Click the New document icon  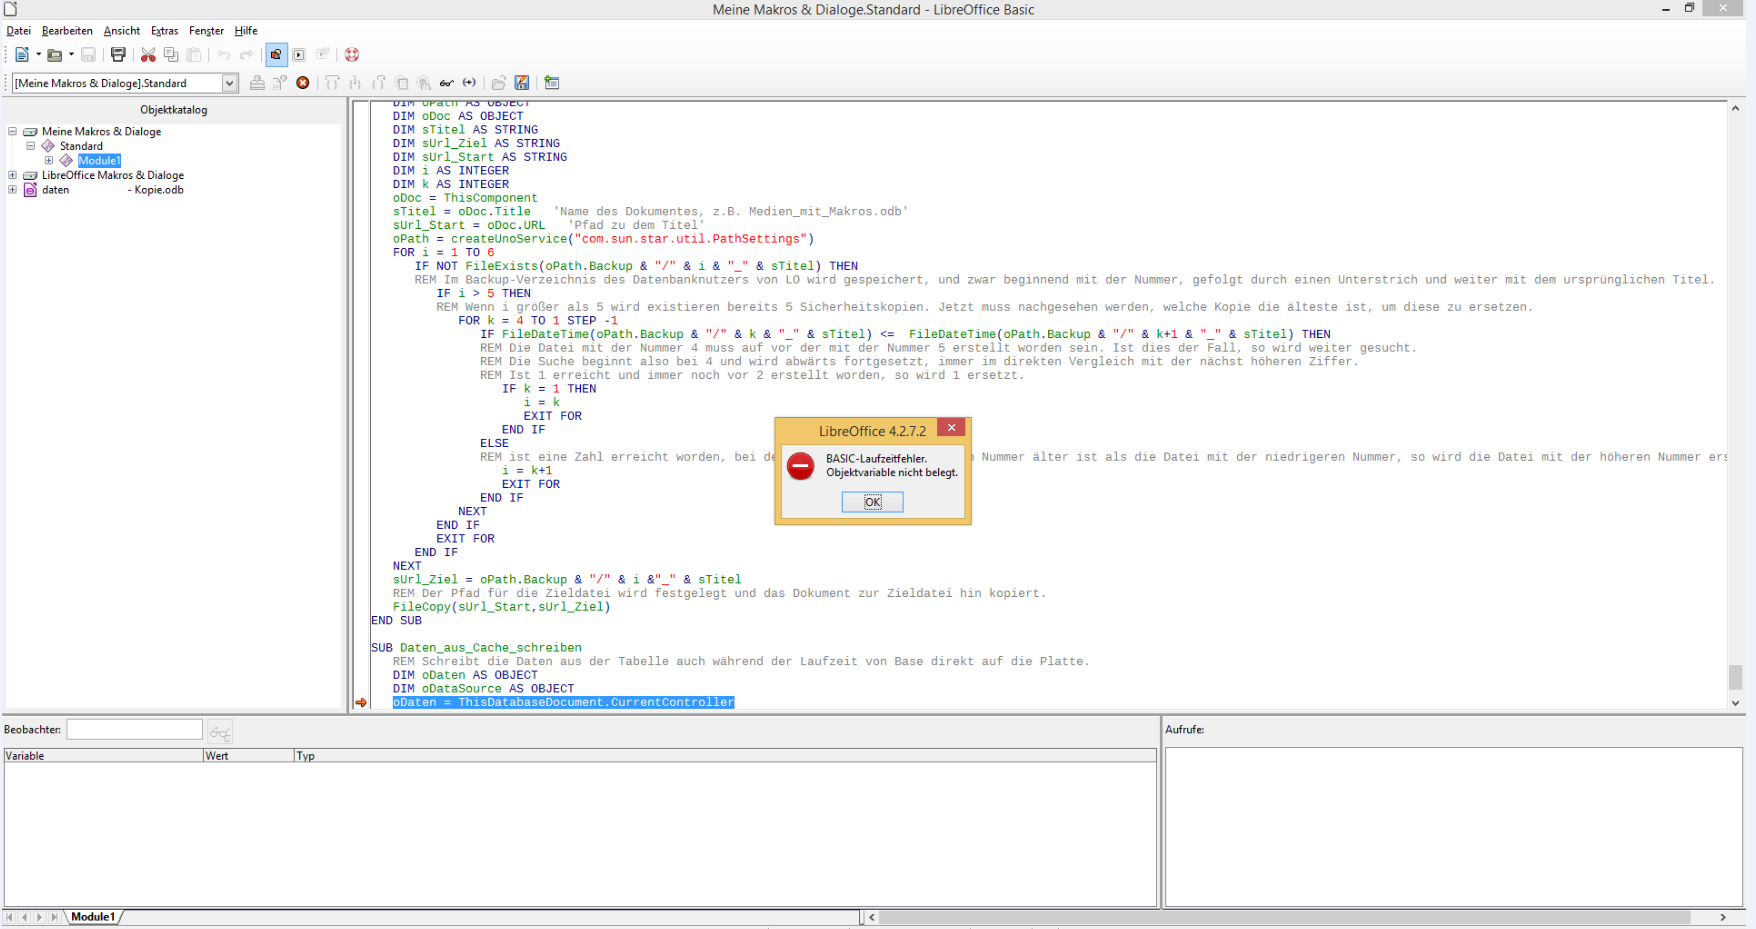coord(21,55)
